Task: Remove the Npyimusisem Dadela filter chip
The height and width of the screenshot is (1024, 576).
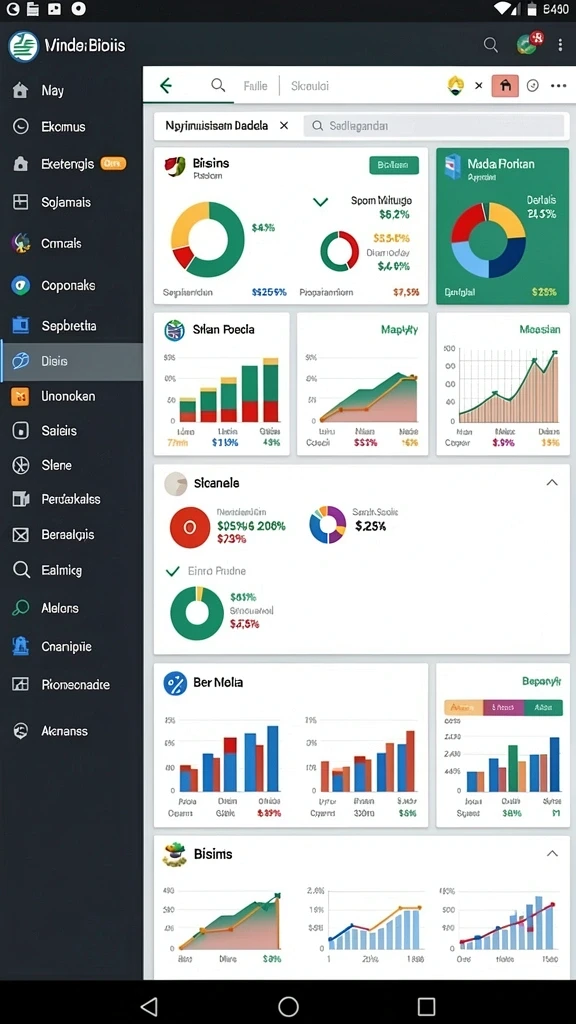Action: click(x=284, y=125)
